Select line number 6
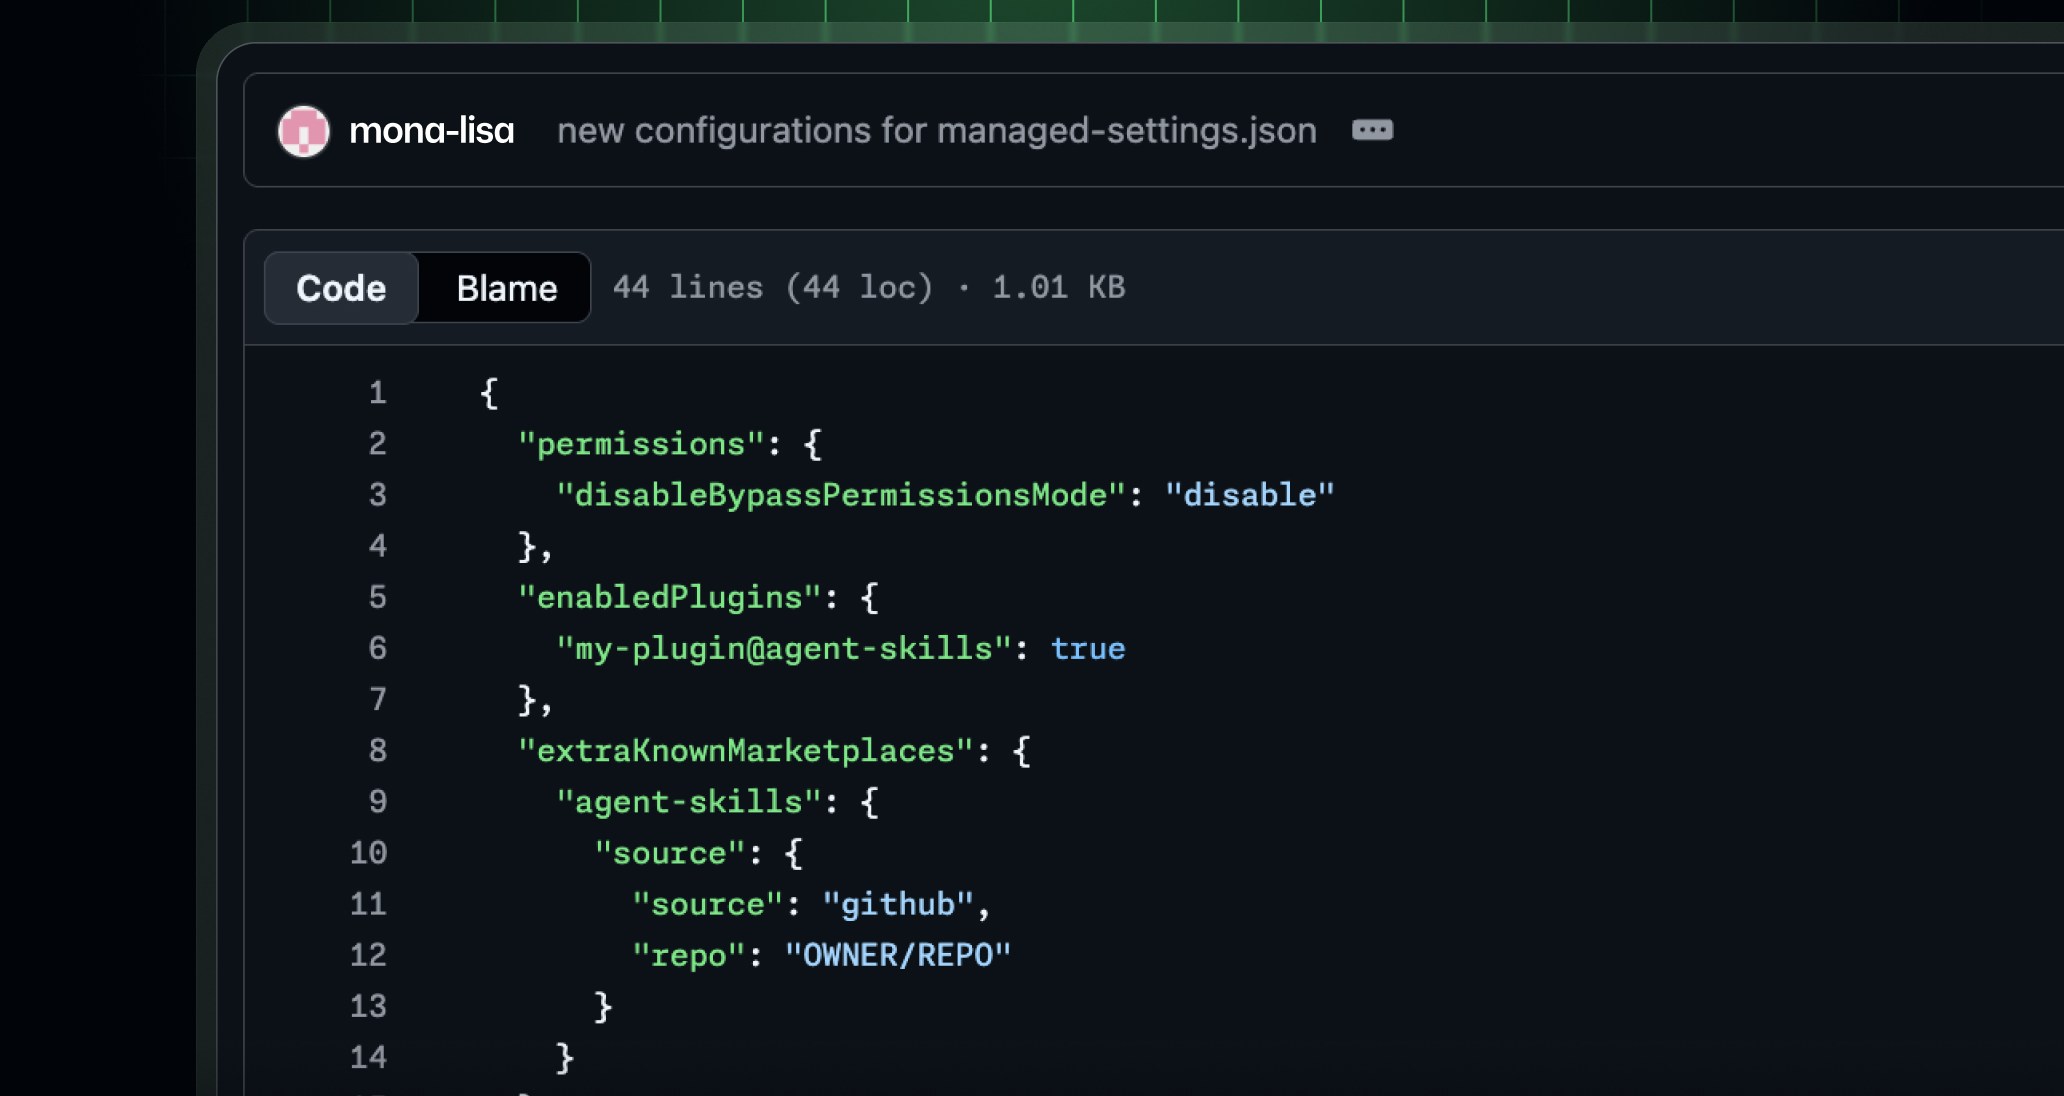The height and width of the screenshot is (1096, 2064). click(x=377, y=648)
